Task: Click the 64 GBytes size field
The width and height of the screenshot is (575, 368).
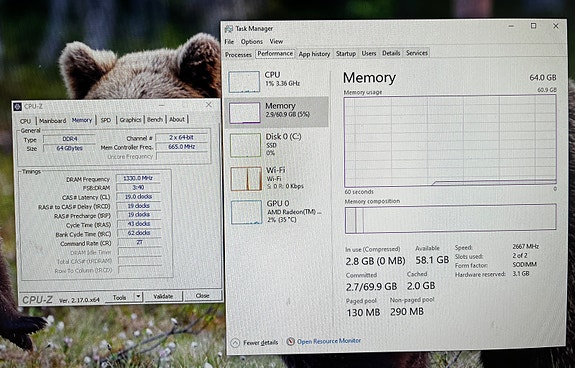Action: click(x=69, y=148)
